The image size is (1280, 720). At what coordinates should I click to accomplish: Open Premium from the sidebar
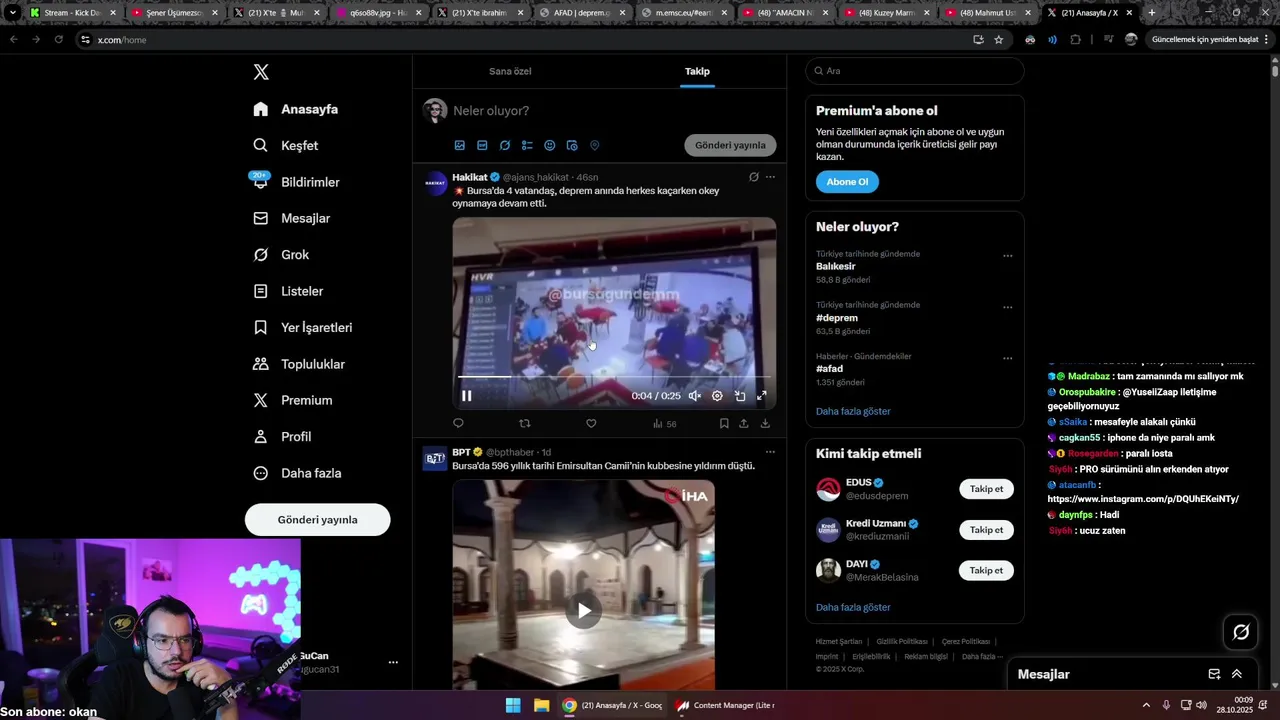tap(293, 400)
